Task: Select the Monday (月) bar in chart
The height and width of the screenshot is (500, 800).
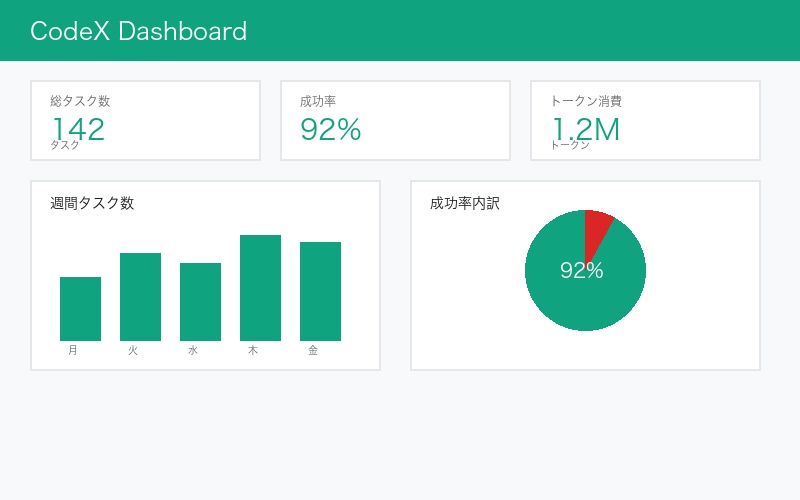Action: coord(80,309)
